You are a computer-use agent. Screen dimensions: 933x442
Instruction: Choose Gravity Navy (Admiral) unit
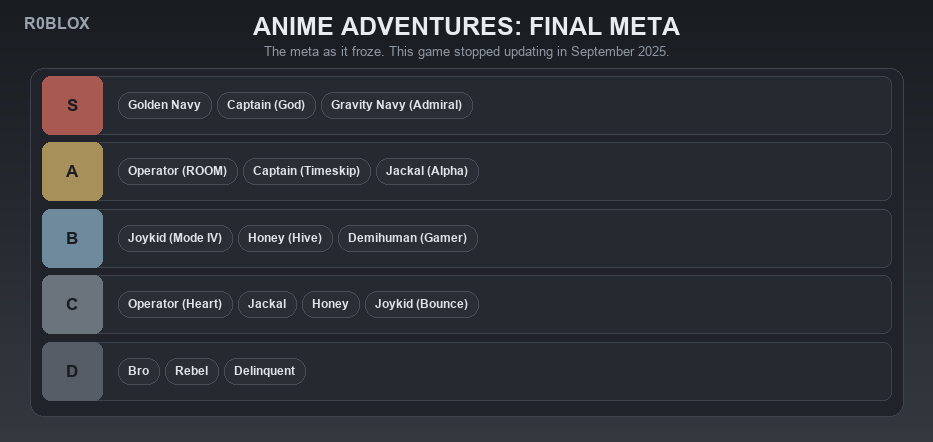[397, 105]
